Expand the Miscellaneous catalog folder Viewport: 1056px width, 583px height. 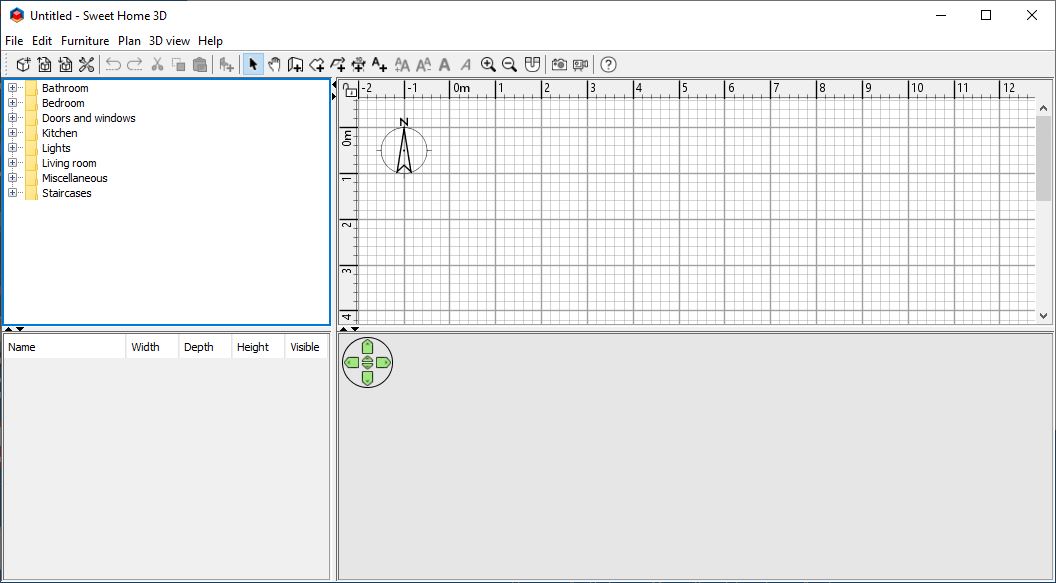(x=12, y=178)
